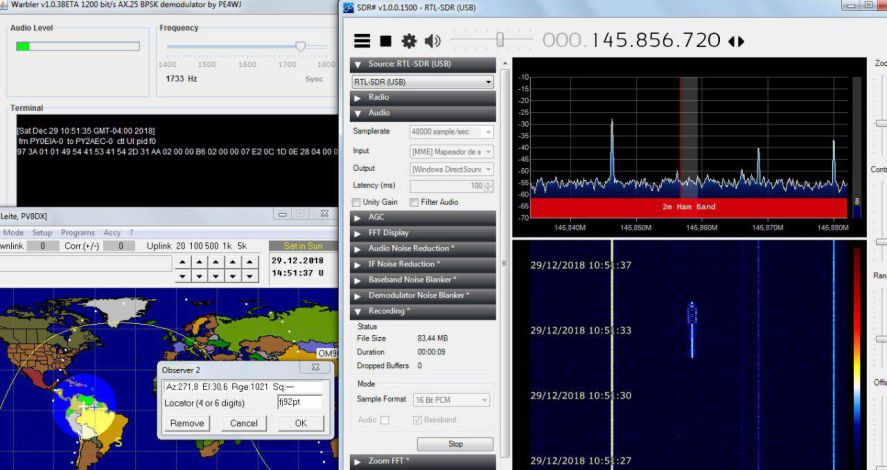This screenshot has width=887, height=470.
Task: Toggle the Filter Audio checkbox
Action: 413,202
